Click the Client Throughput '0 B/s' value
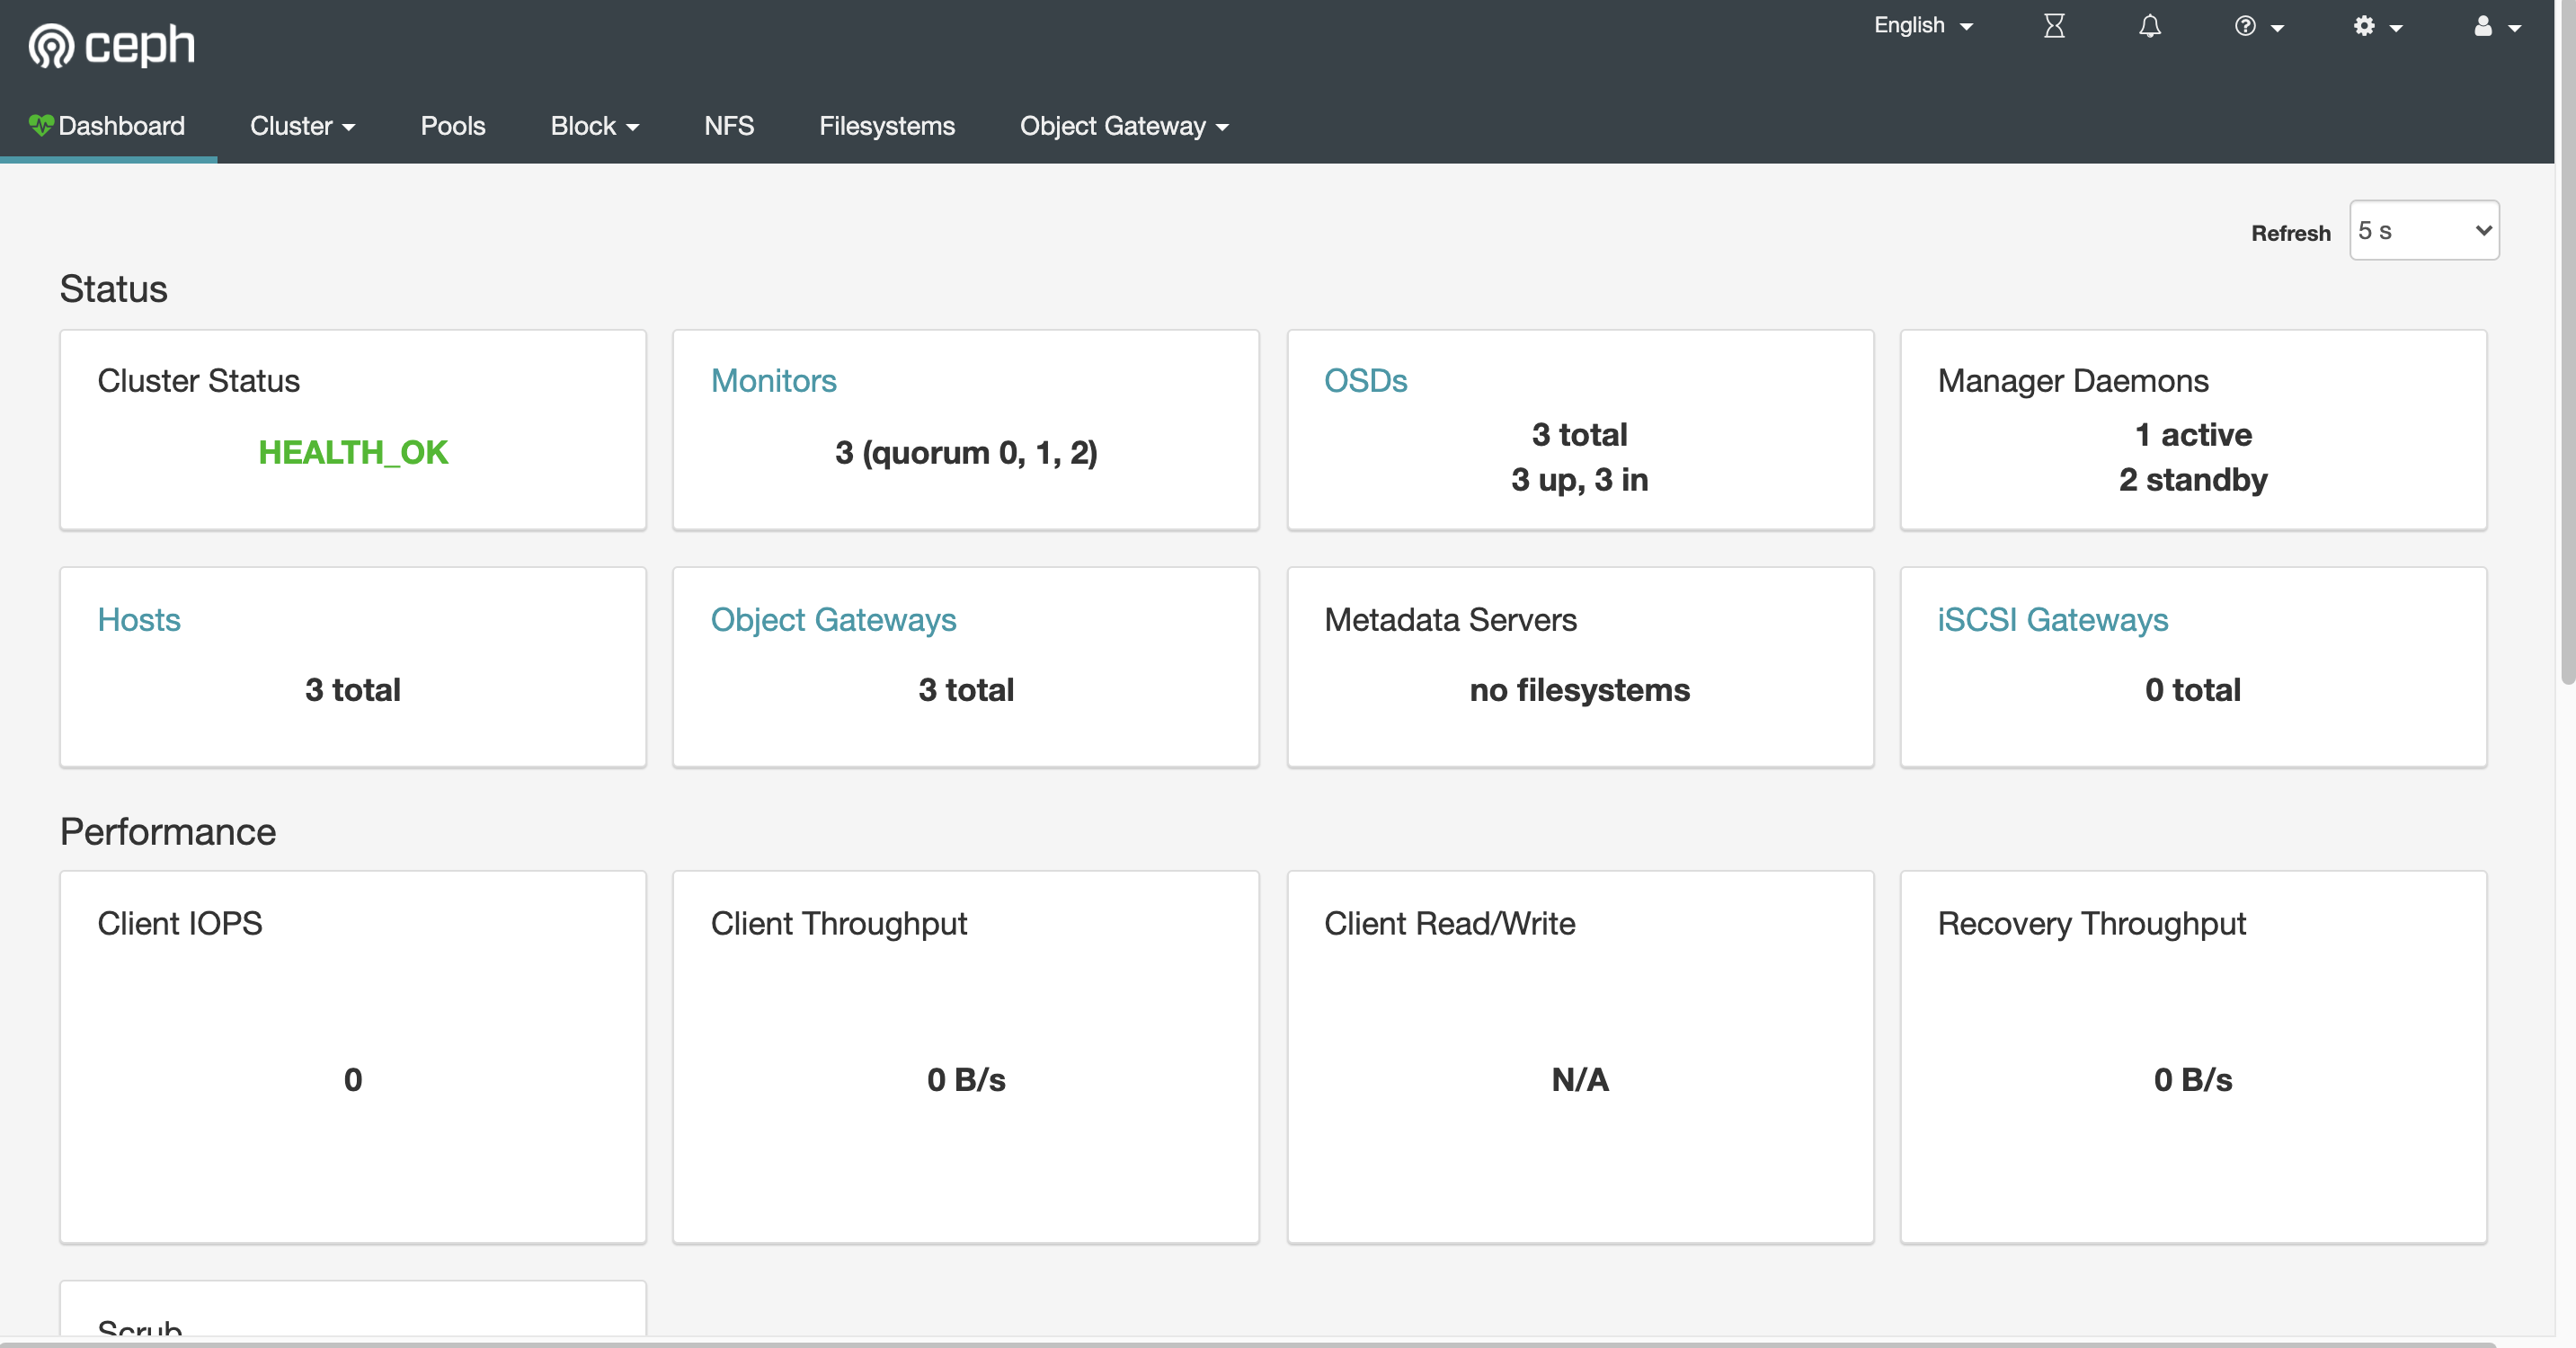This screenshot has height=1348, width=2576. click(x=966, y=1080)
